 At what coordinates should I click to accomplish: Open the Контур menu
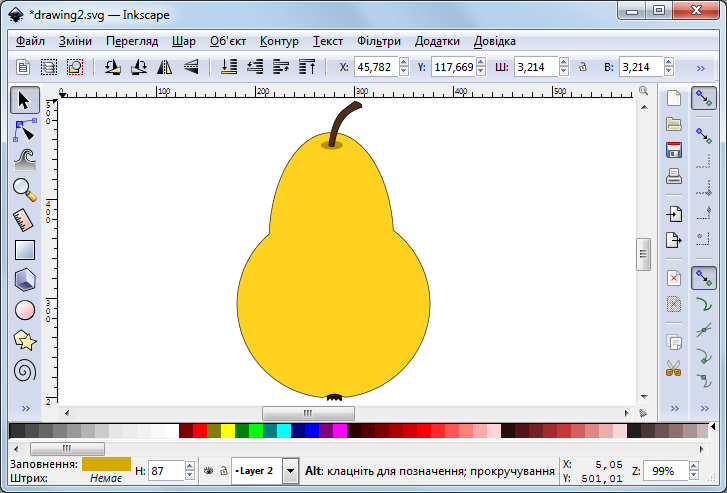point(279,41)
